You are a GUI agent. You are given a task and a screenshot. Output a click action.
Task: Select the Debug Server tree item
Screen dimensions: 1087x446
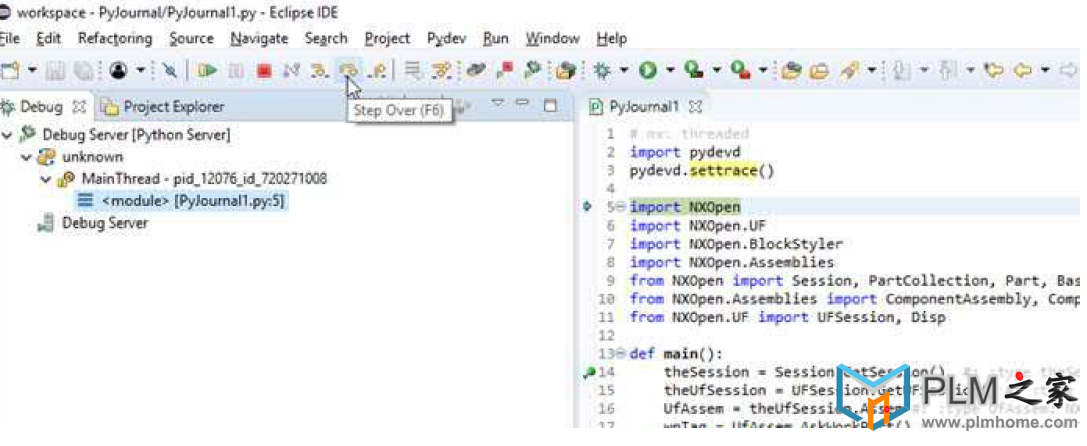pyautogui.click(x=93, y=223)
